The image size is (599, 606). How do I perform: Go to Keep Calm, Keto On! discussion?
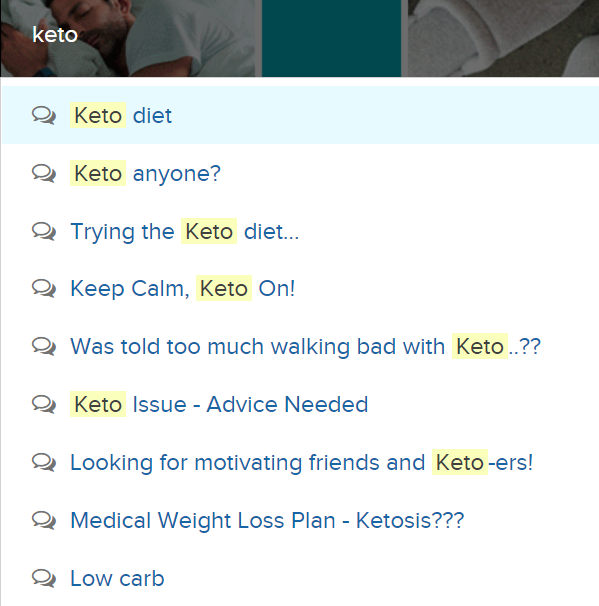(x=183, y=288)
